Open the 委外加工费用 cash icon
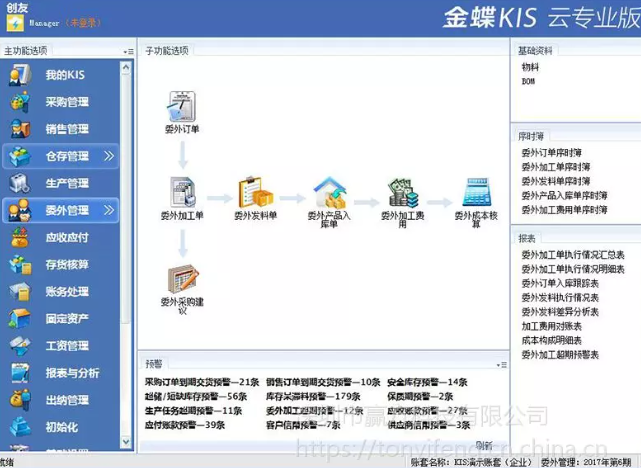The width and height of the screenshot is (641, 468). [403, 193]
